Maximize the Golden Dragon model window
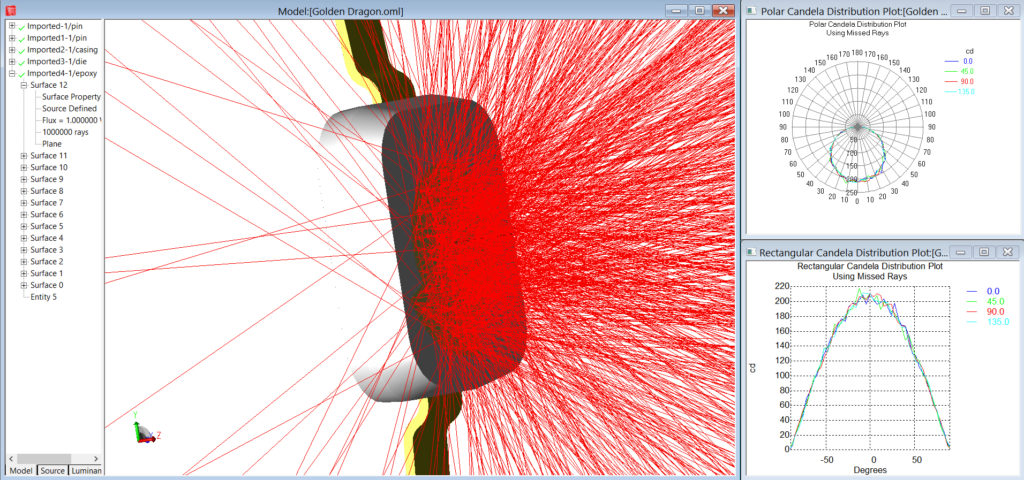Screen dimensions: 1024x480 coord(699,10)
